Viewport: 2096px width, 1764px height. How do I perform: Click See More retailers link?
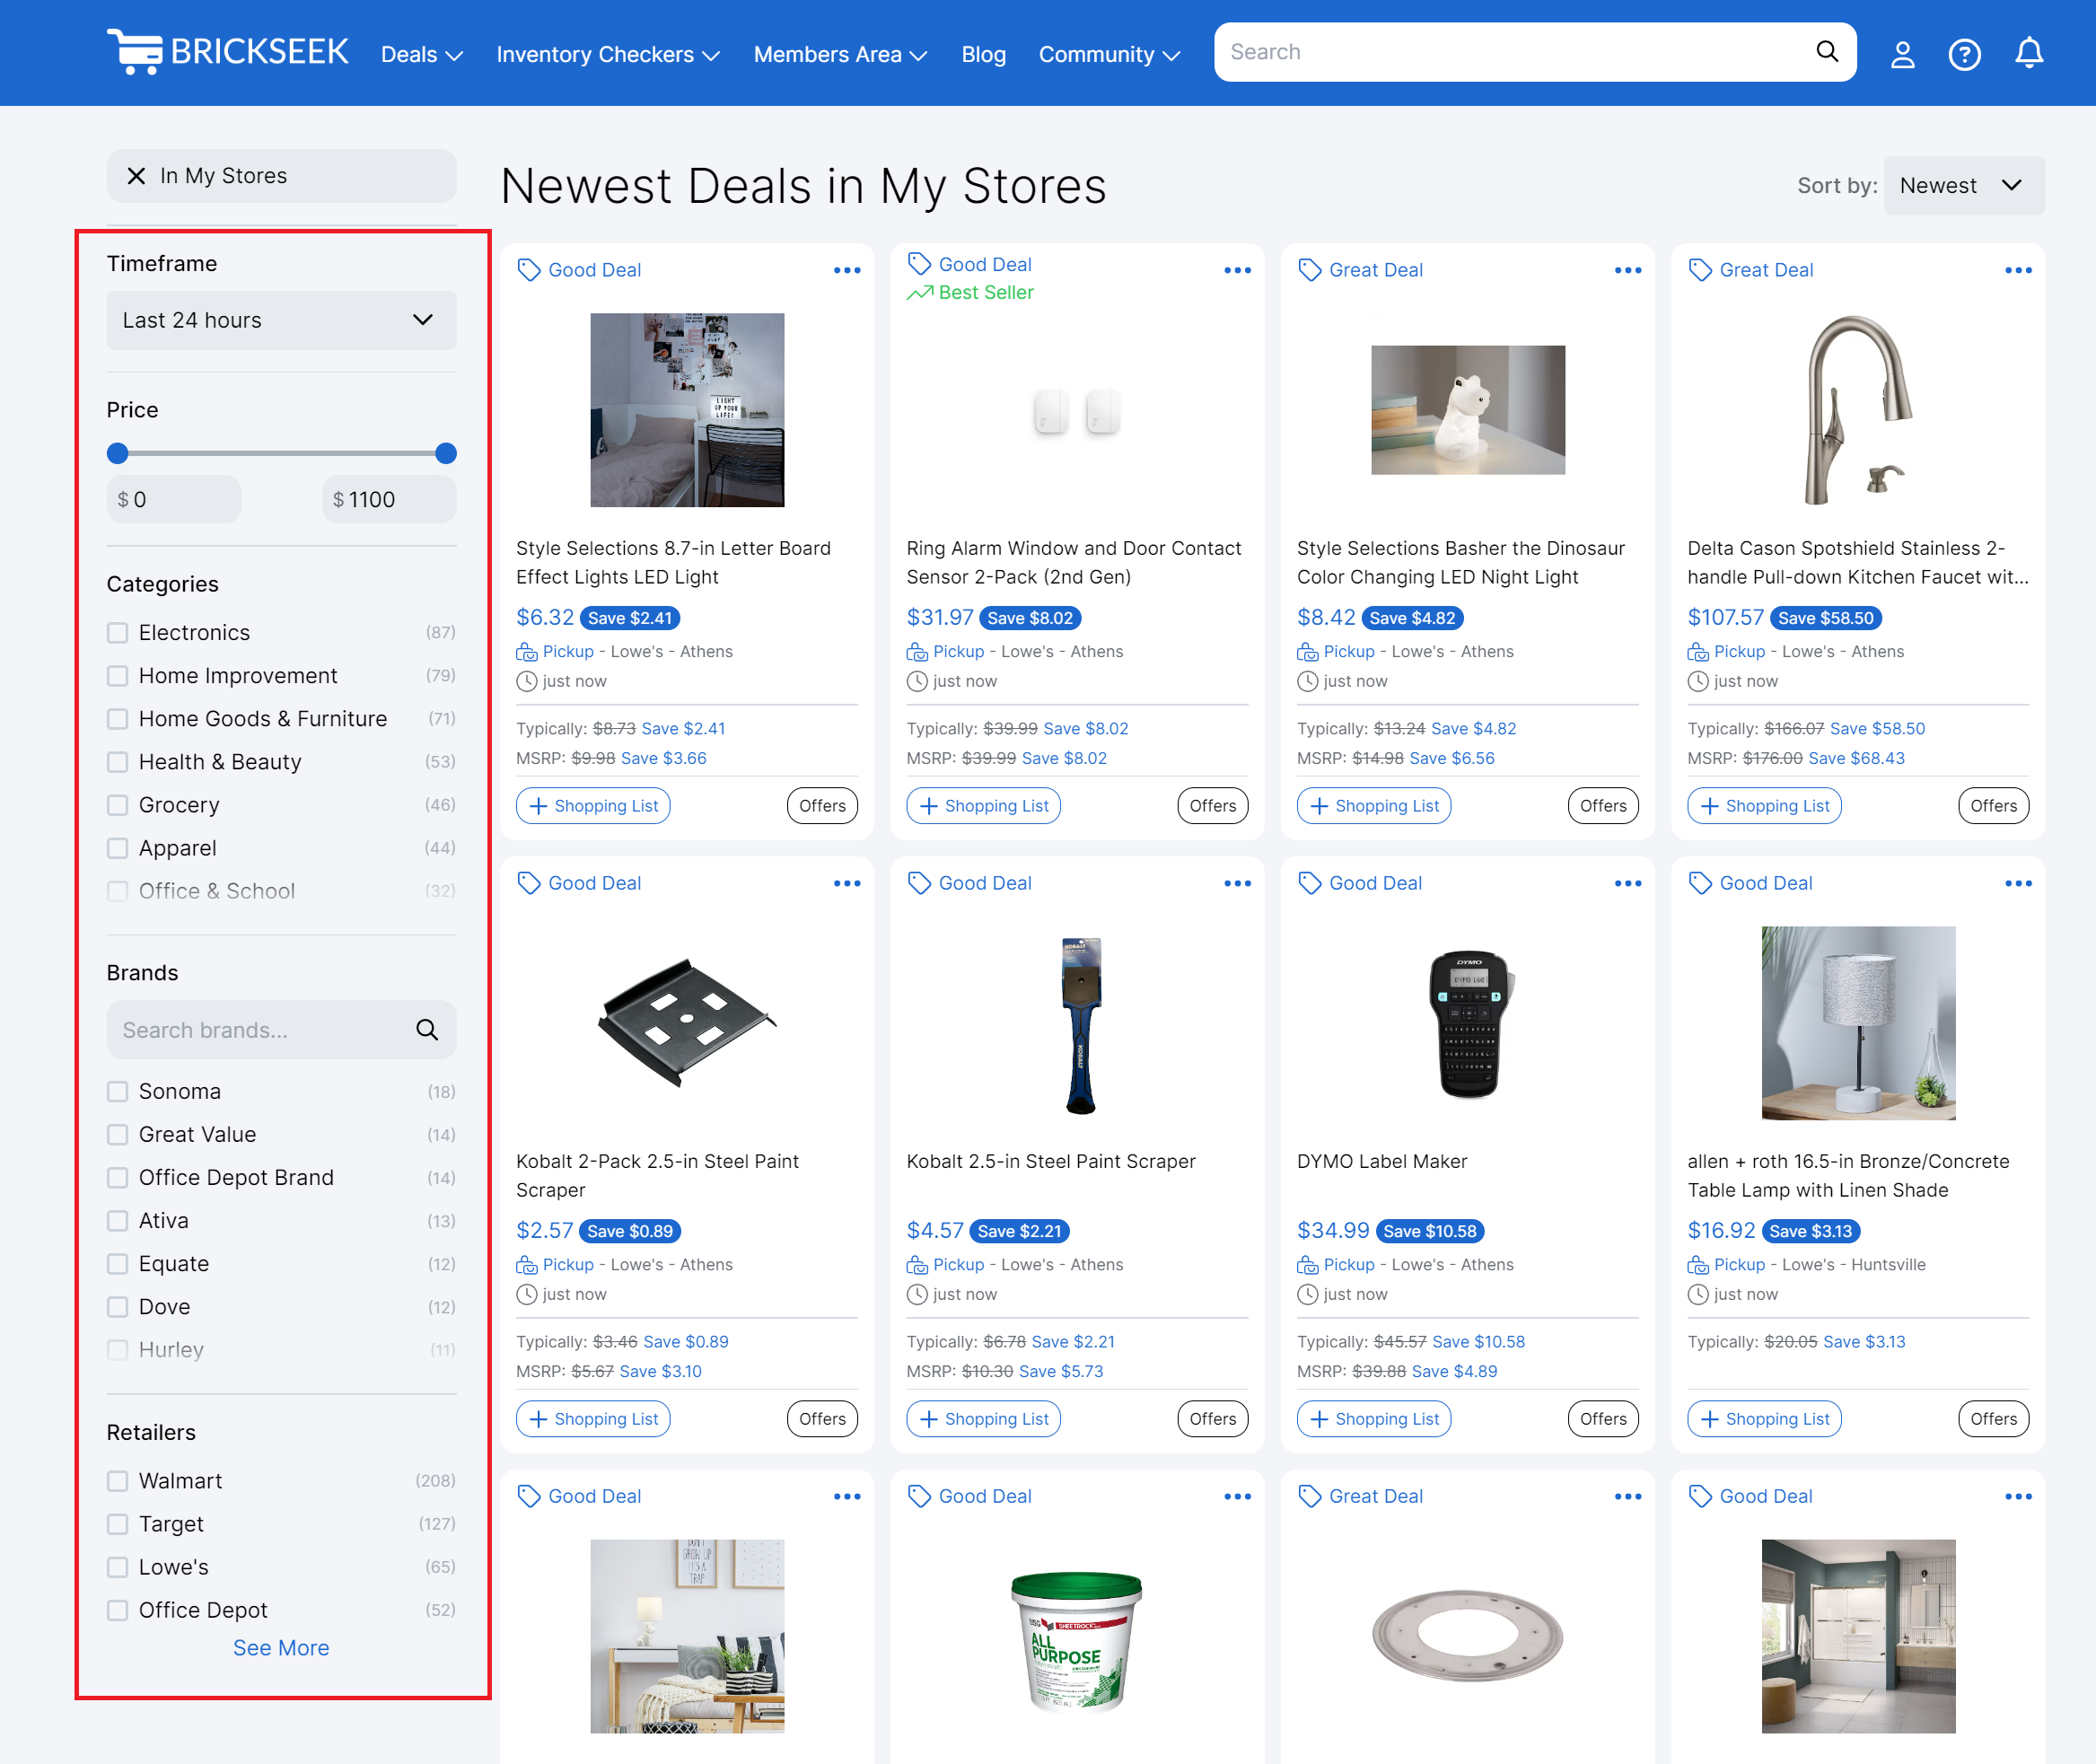(281, 1648)
